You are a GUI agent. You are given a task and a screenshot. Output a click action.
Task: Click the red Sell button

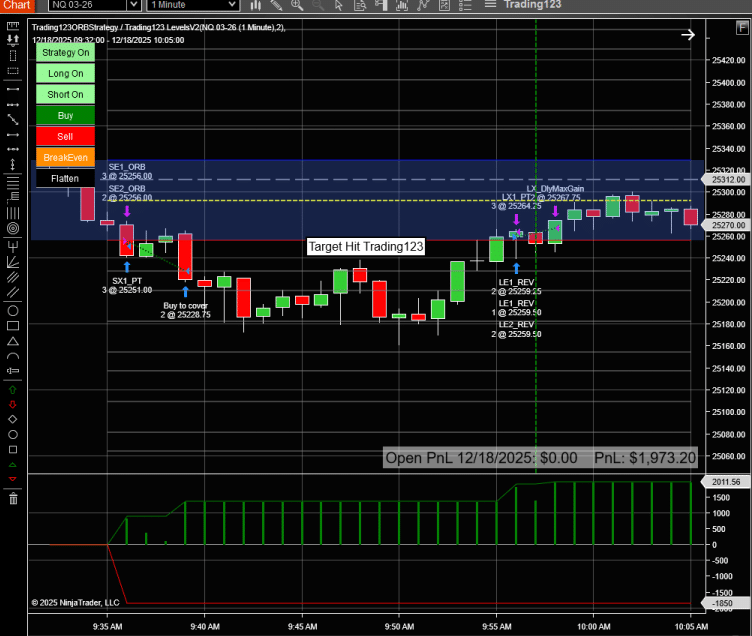[65, 137]
